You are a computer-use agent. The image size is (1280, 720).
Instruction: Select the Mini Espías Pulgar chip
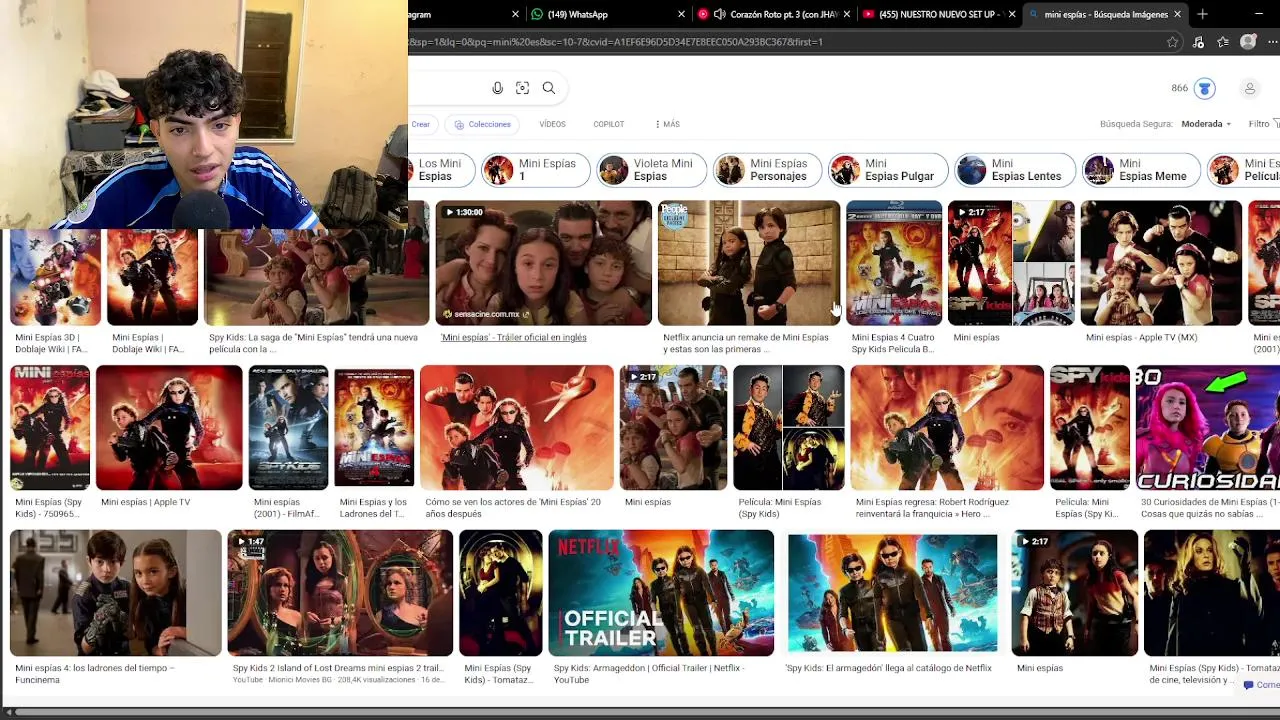coord(888,170)
